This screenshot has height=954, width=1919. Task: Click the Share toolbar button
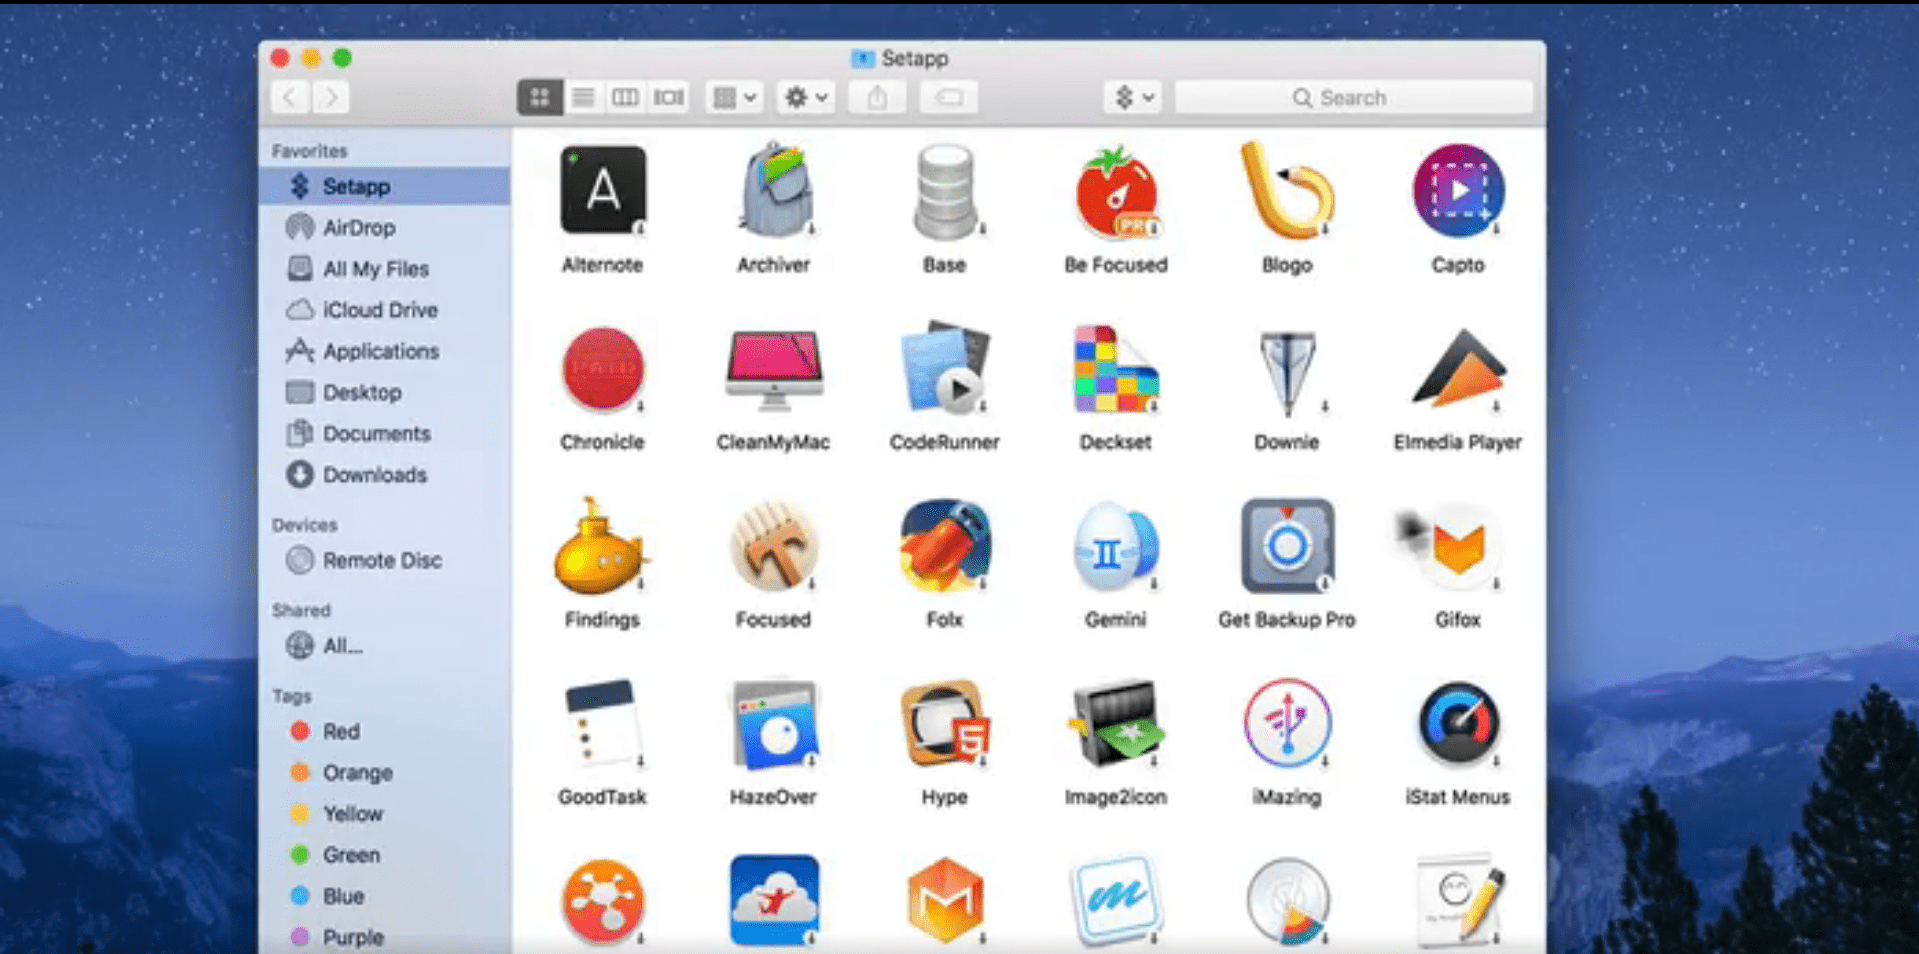tap(877, 97)
